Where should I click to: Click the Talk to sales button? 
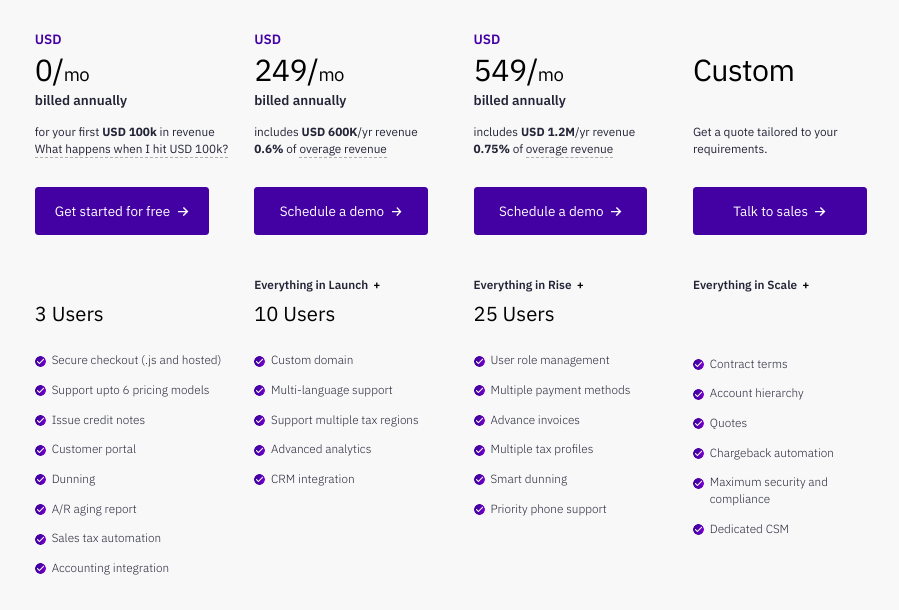[x=779, y=211]
